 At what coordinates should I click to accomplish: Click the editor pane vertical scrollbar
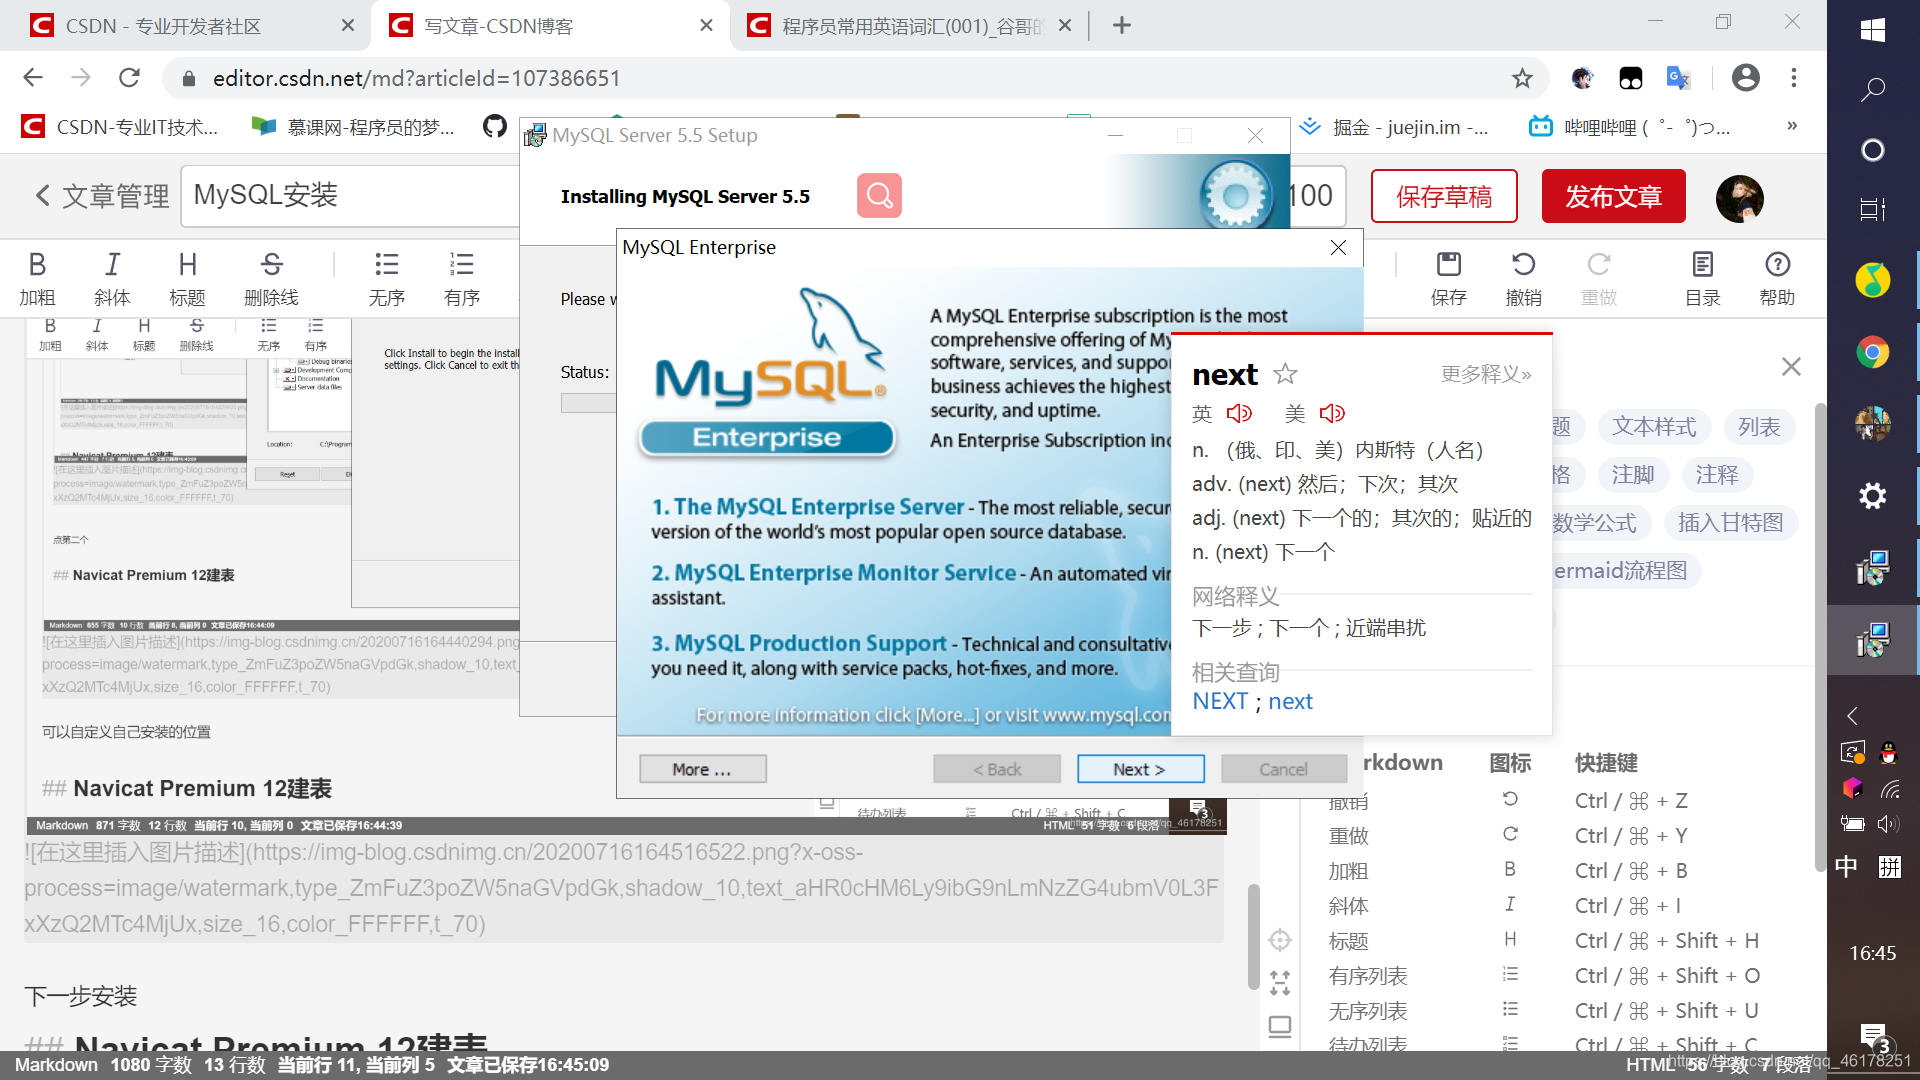(1253, 938)
